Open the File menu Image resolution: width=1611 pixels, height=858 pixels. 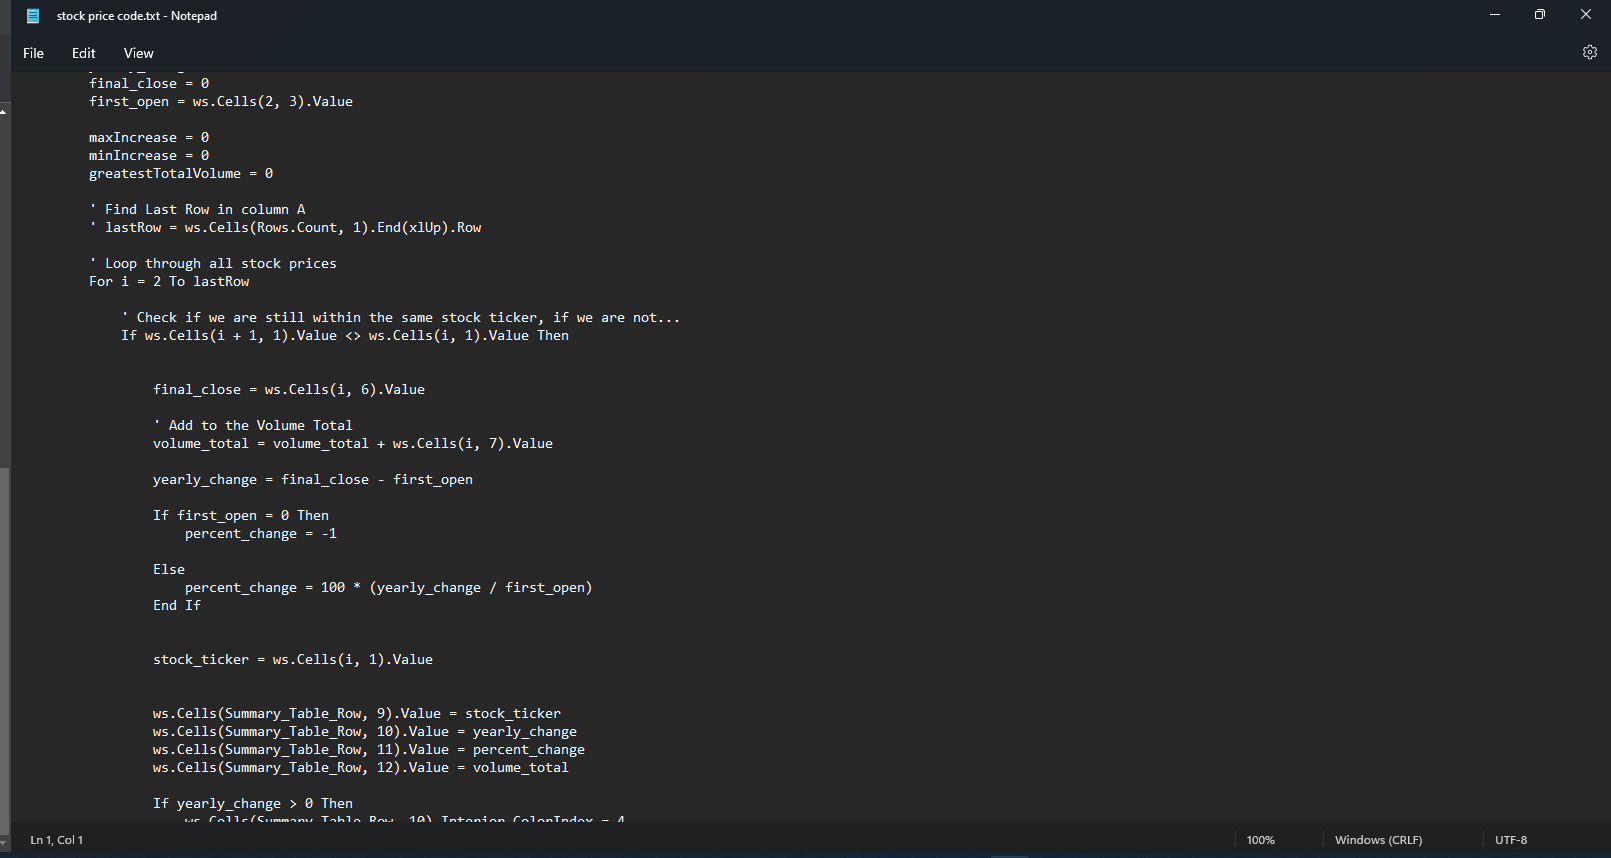pos(34,53)
